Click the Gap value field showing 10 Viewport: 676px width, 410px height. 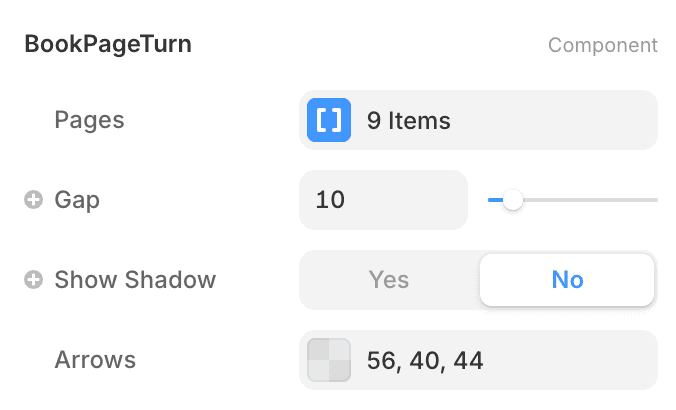coord(383,200)
